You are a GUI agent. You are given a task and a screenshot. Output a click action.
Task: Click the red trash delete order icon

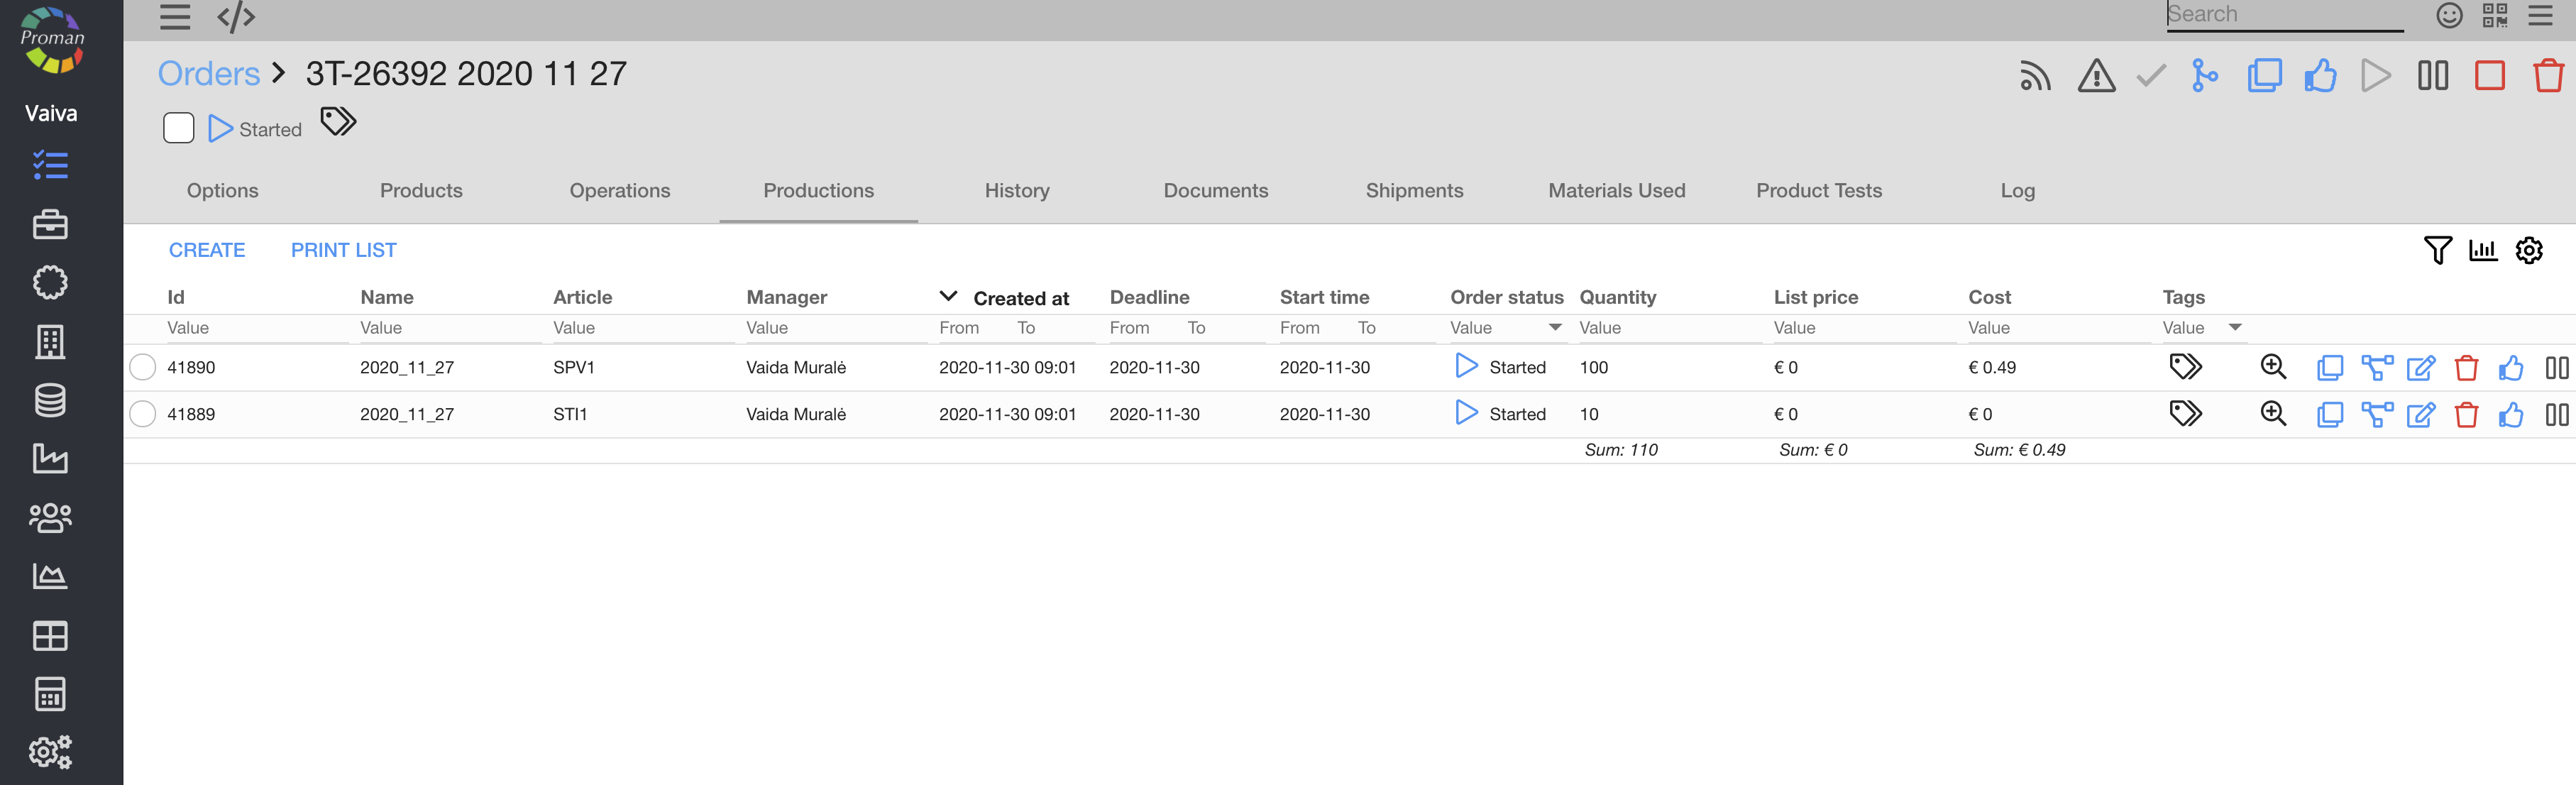[2547, 76]
